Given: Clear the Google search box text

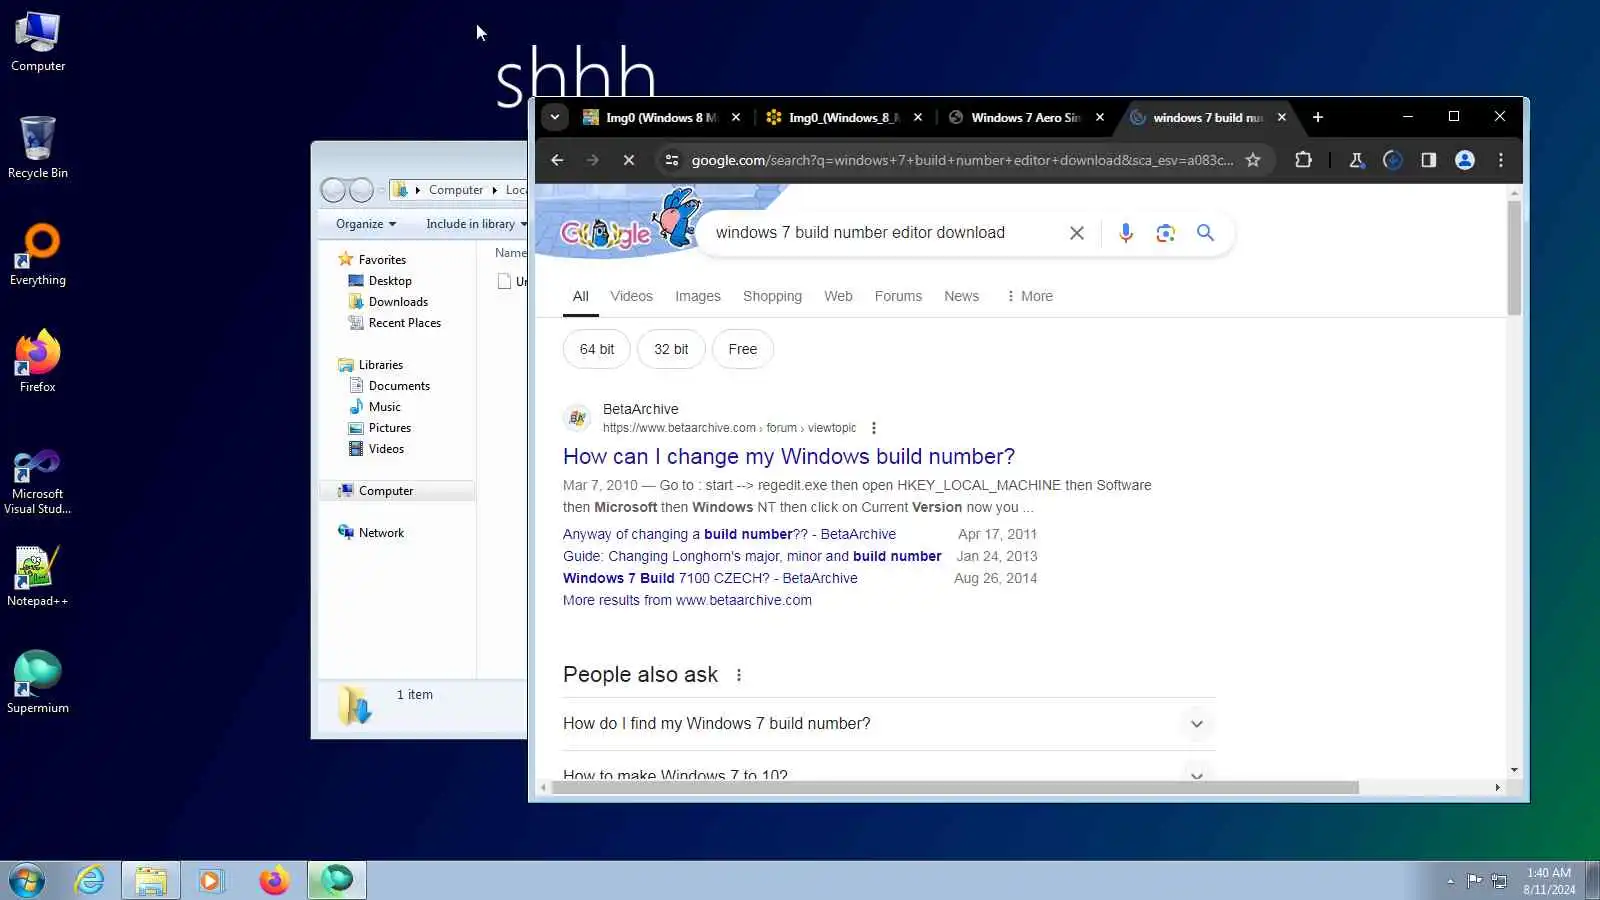Looking at the screenshot, I should pos(1077,233).
